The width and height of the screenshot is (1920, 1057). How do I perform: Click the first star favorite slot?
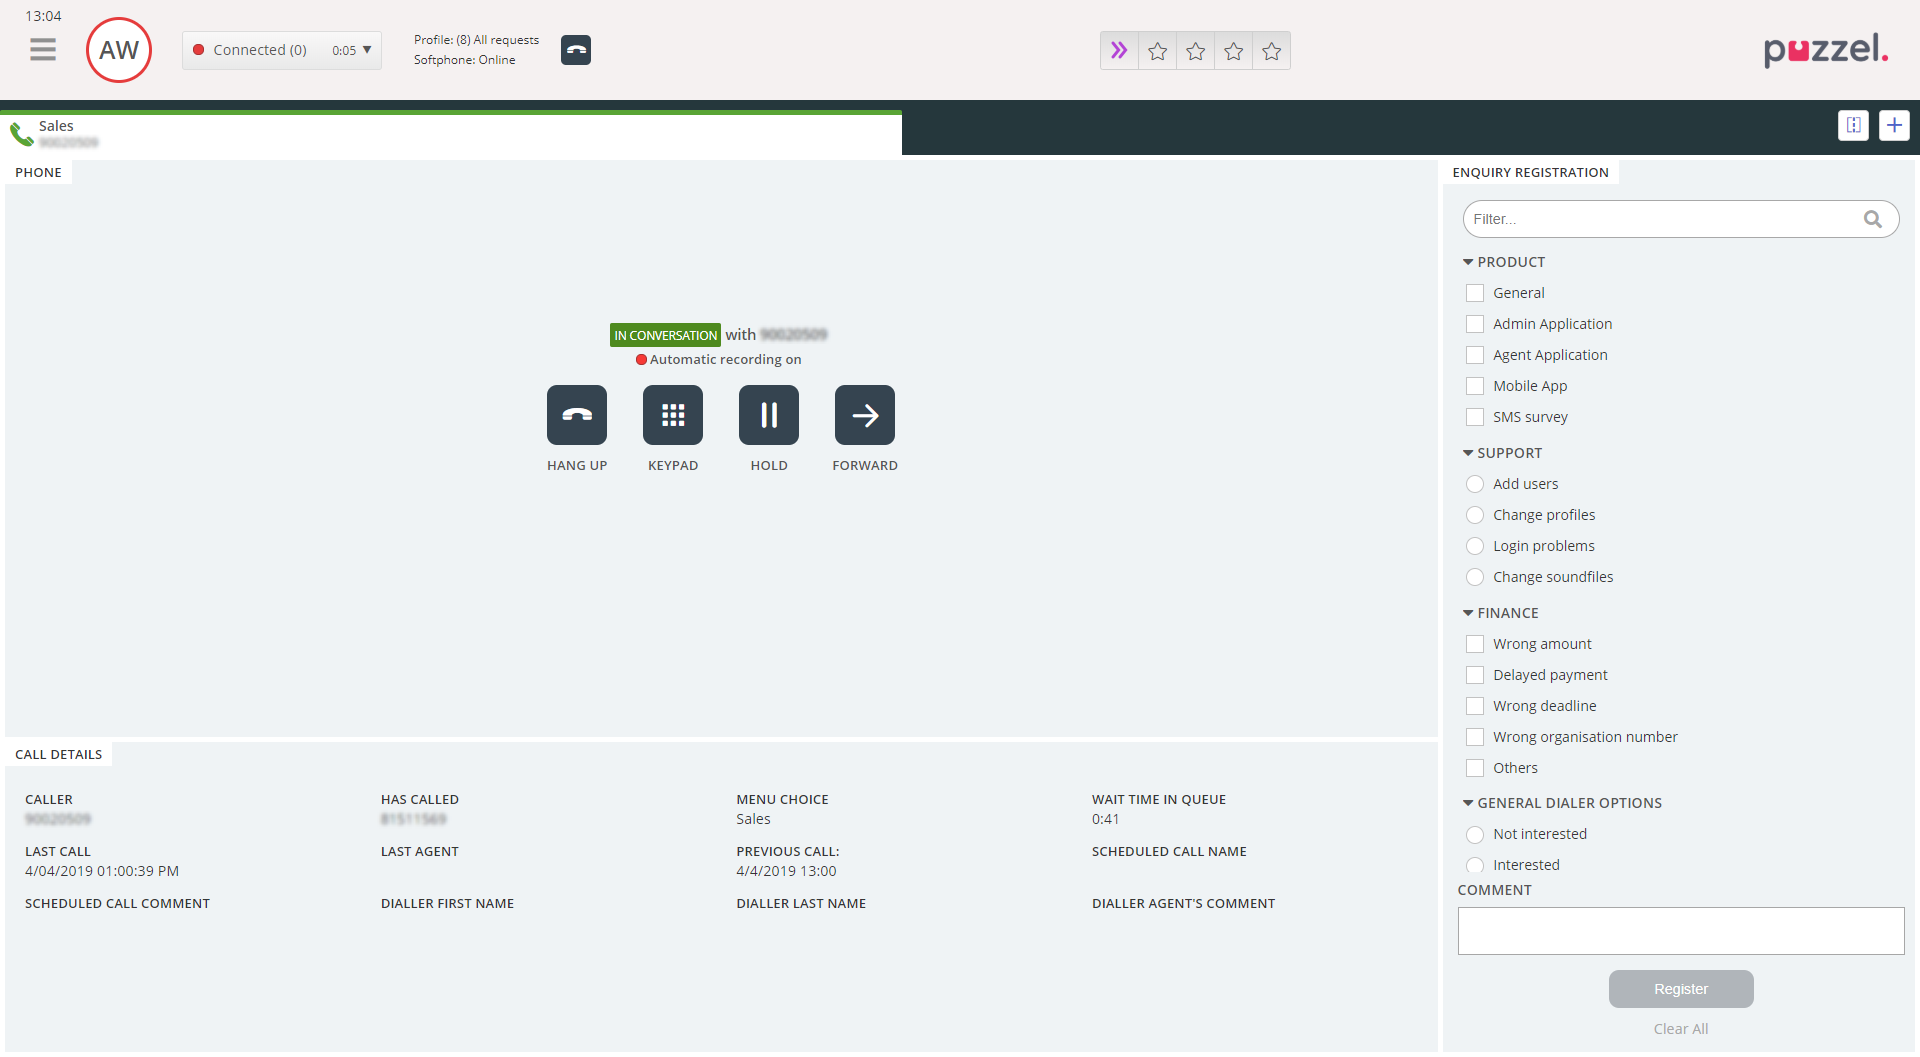1158,51
